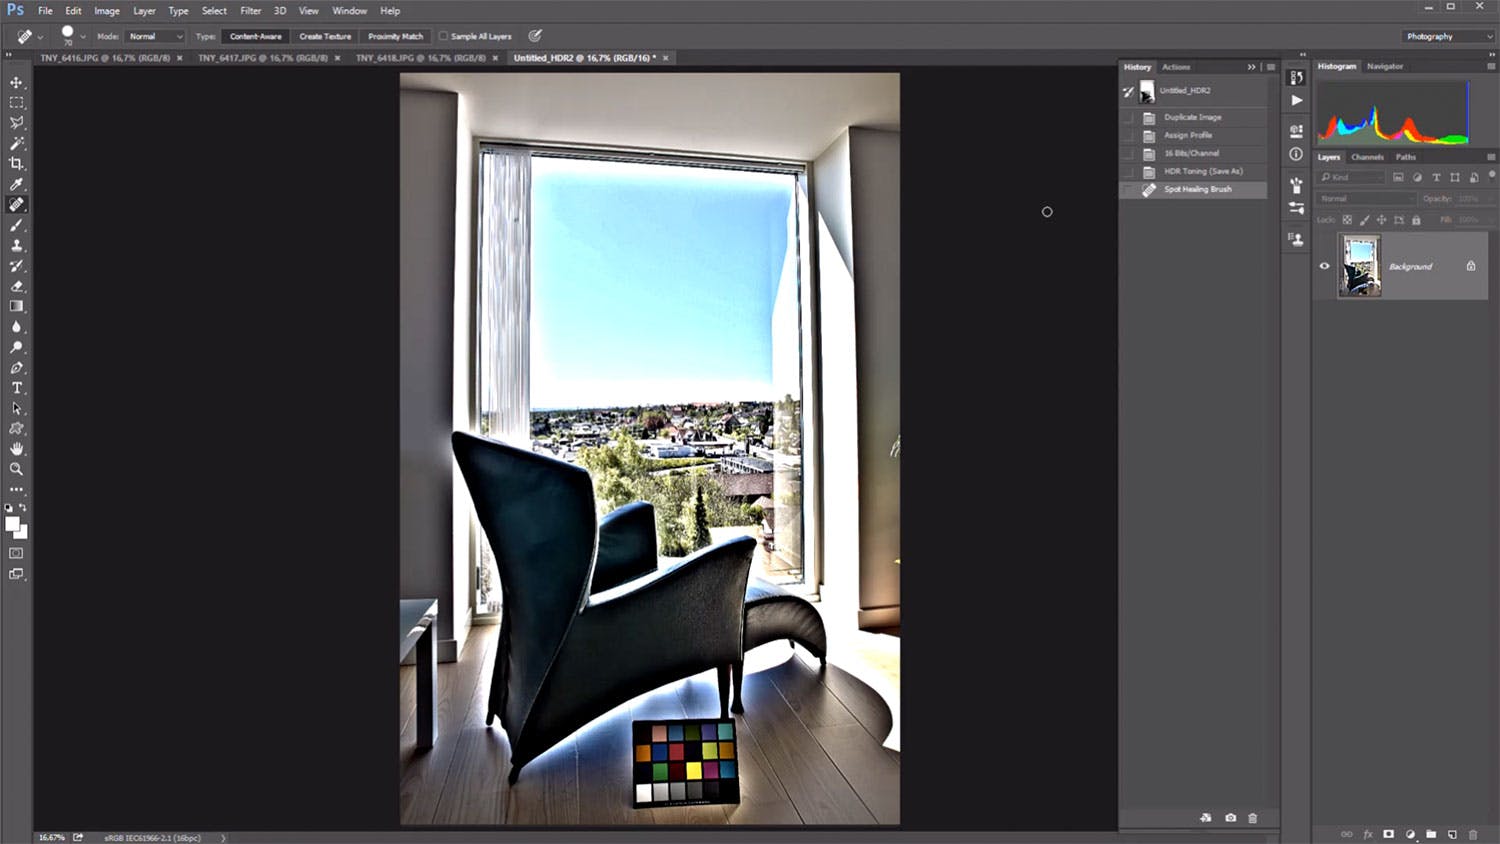Open the Photography workspace dropdown
Screen dimensions: 1500x844
pos(1447,36)
